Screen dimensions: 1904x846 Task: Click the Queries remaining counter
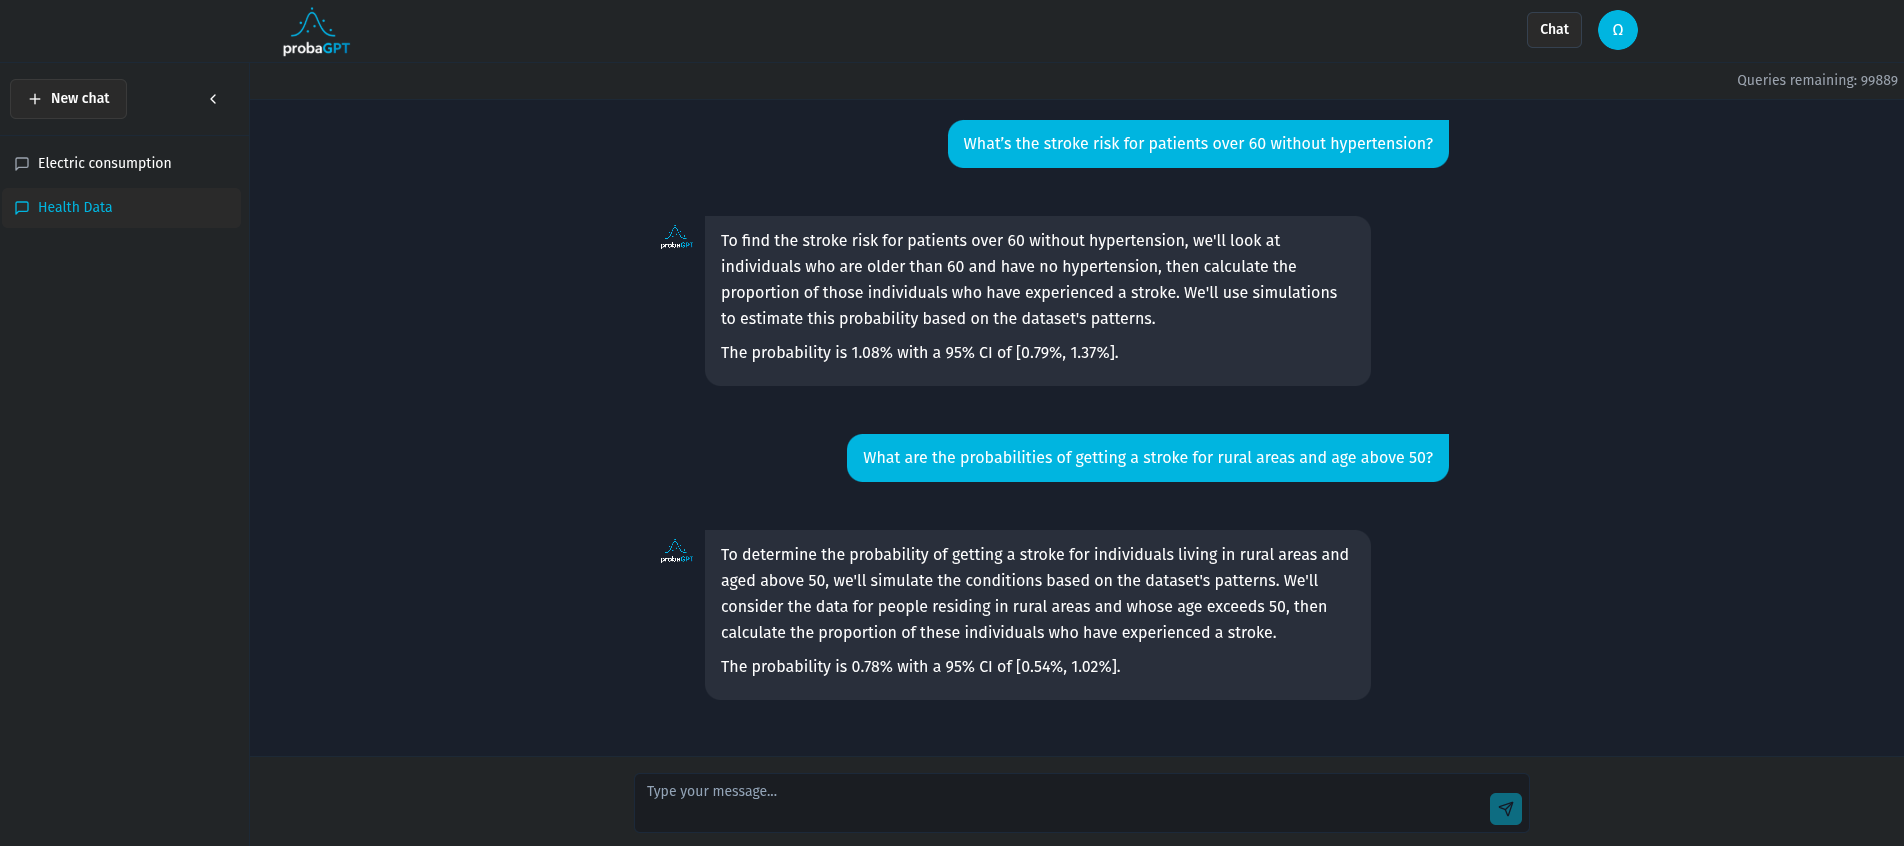(x=1817, y=80)
